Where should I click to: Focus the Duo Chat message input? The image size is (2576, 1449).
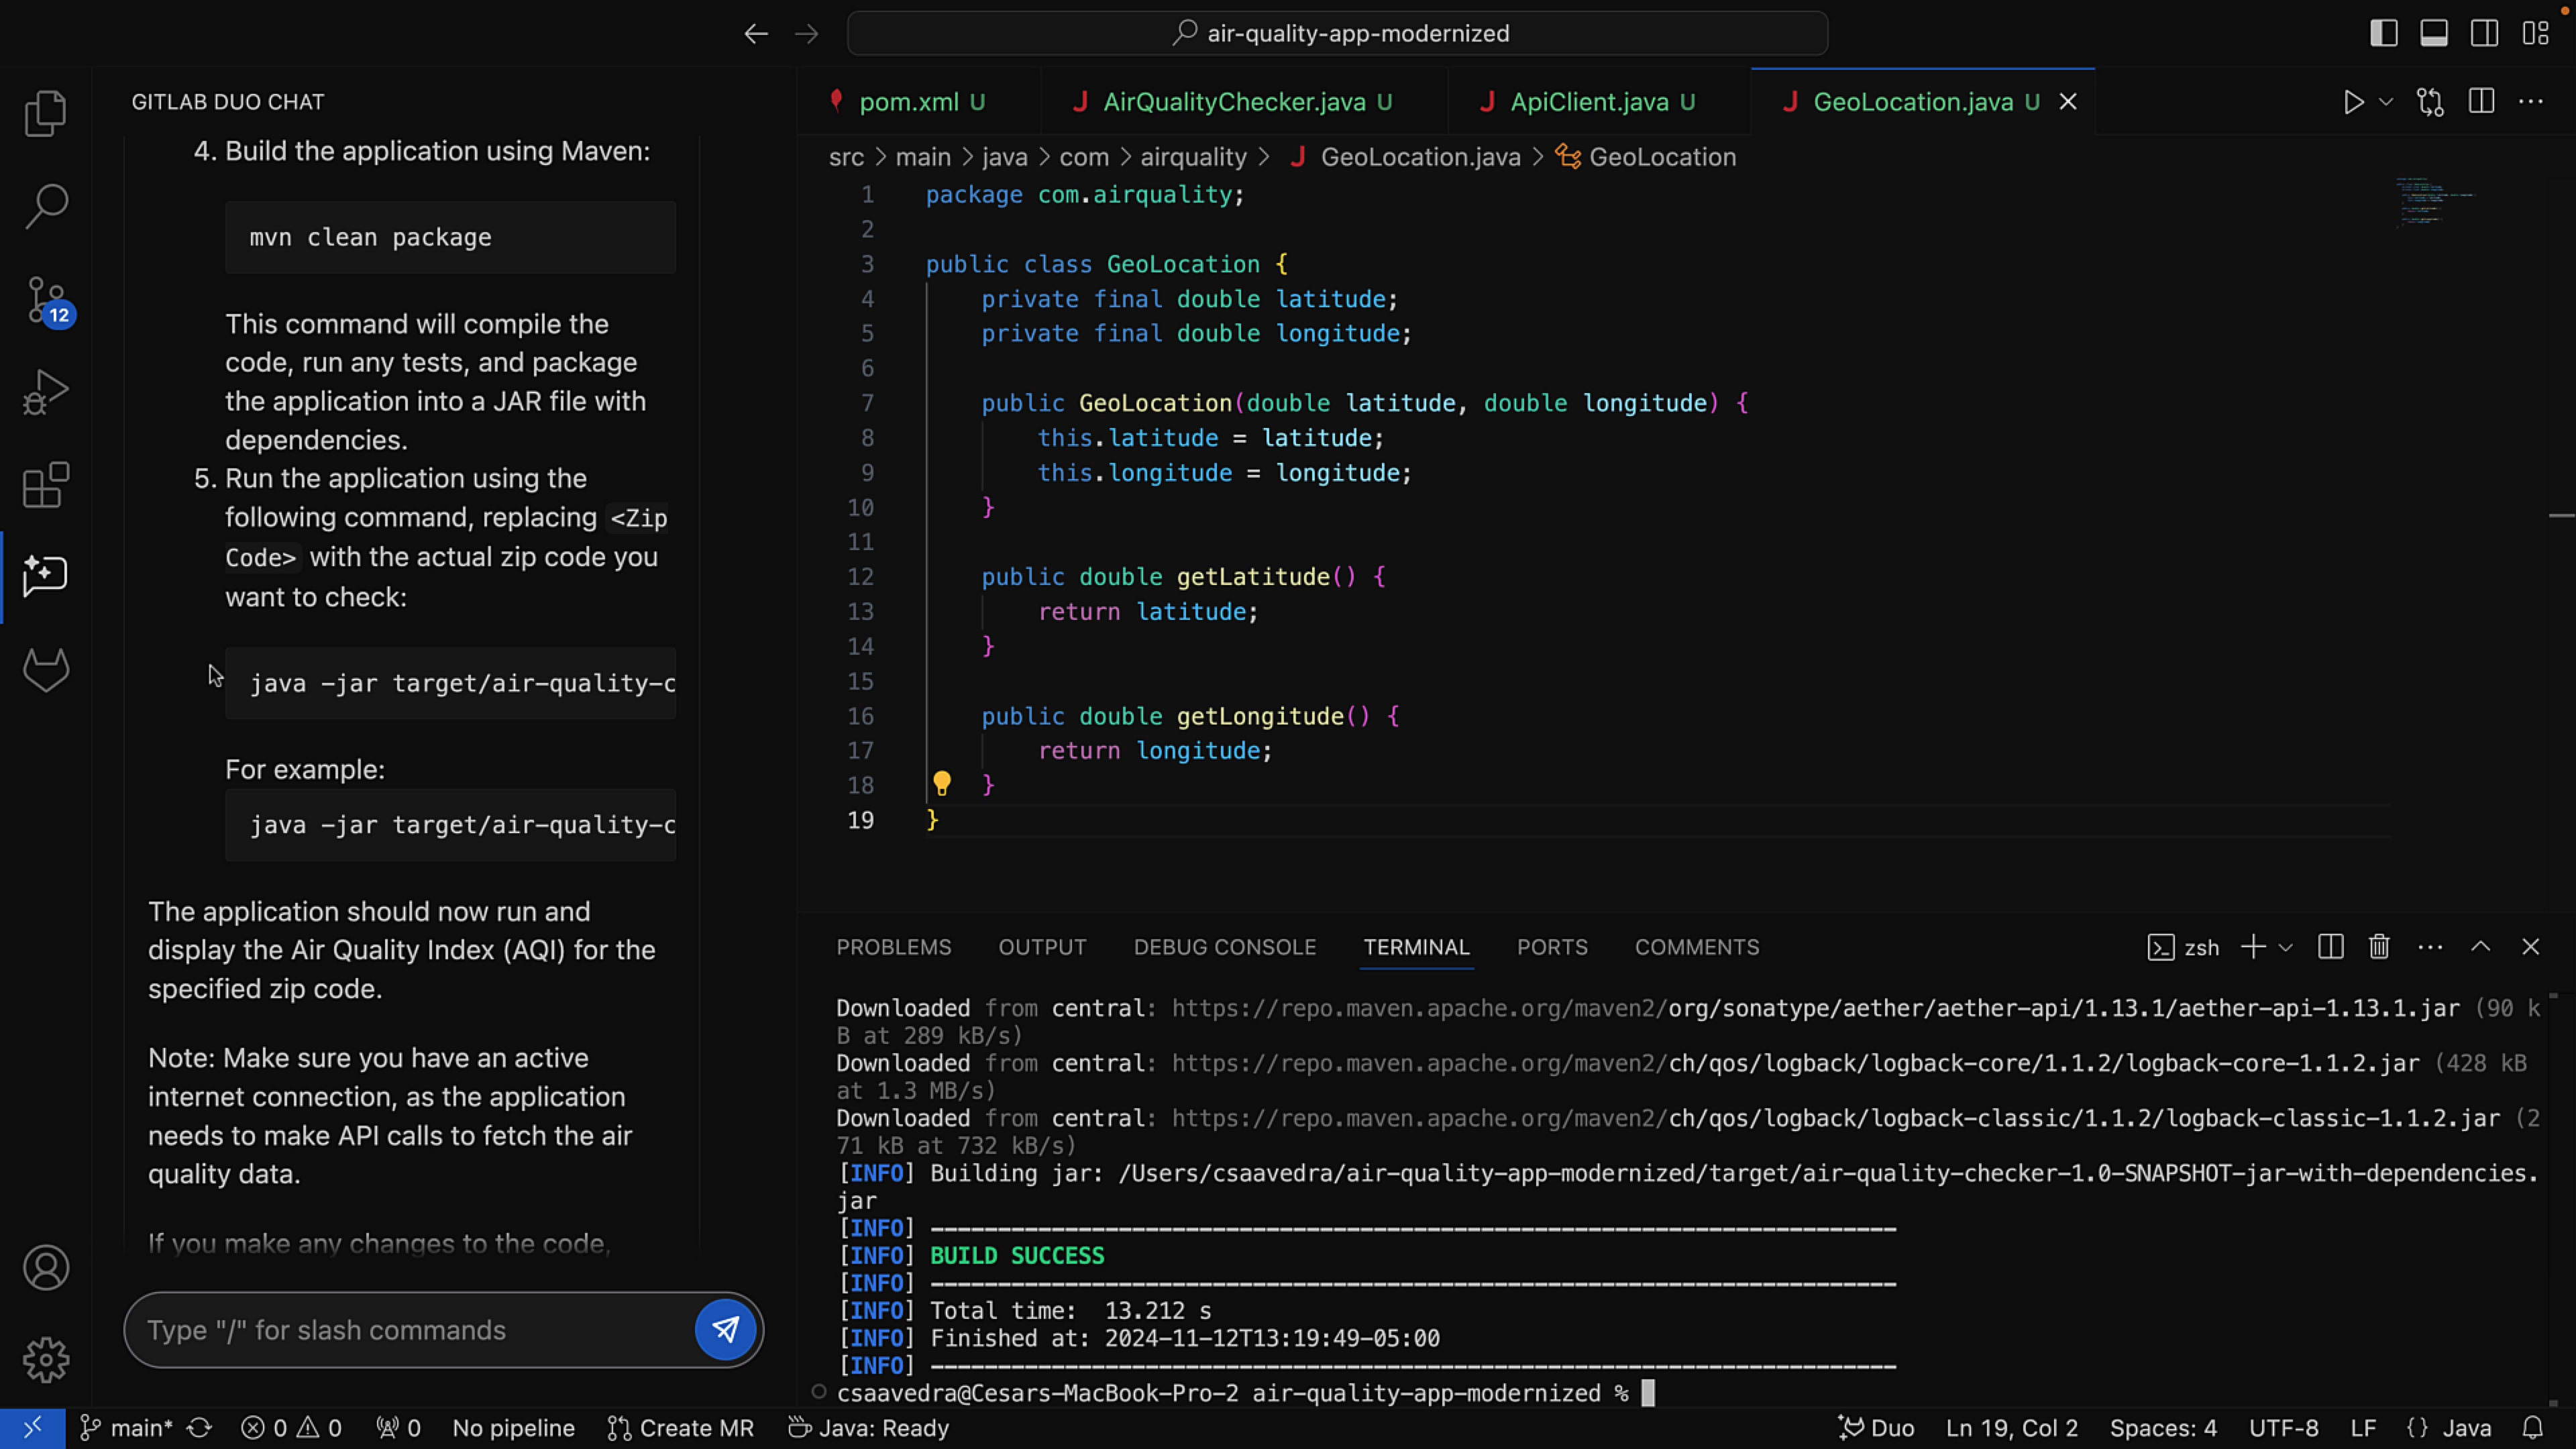410,1330
